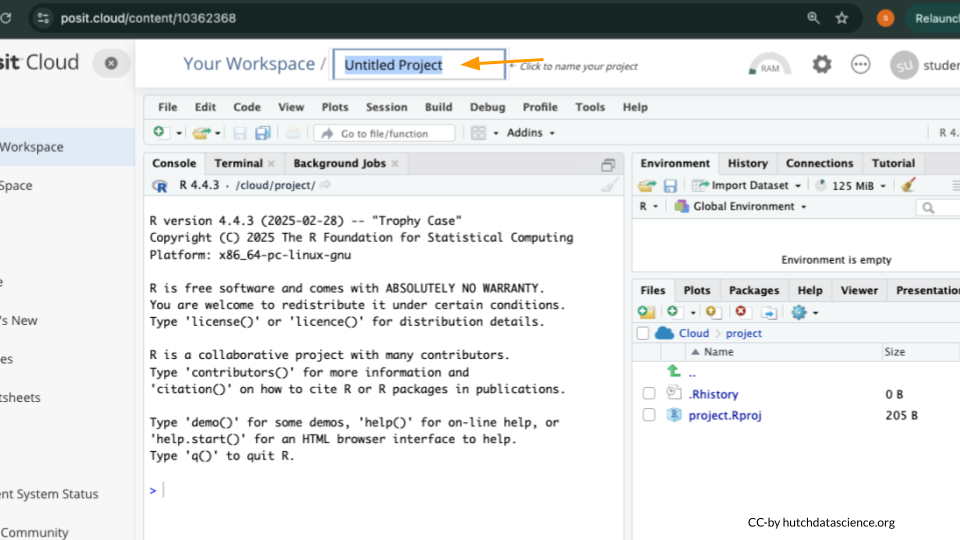Image resolution: width=960 pixels, height=540 pixels.
Task: Open the Code menu
Action: click(247, 107)
